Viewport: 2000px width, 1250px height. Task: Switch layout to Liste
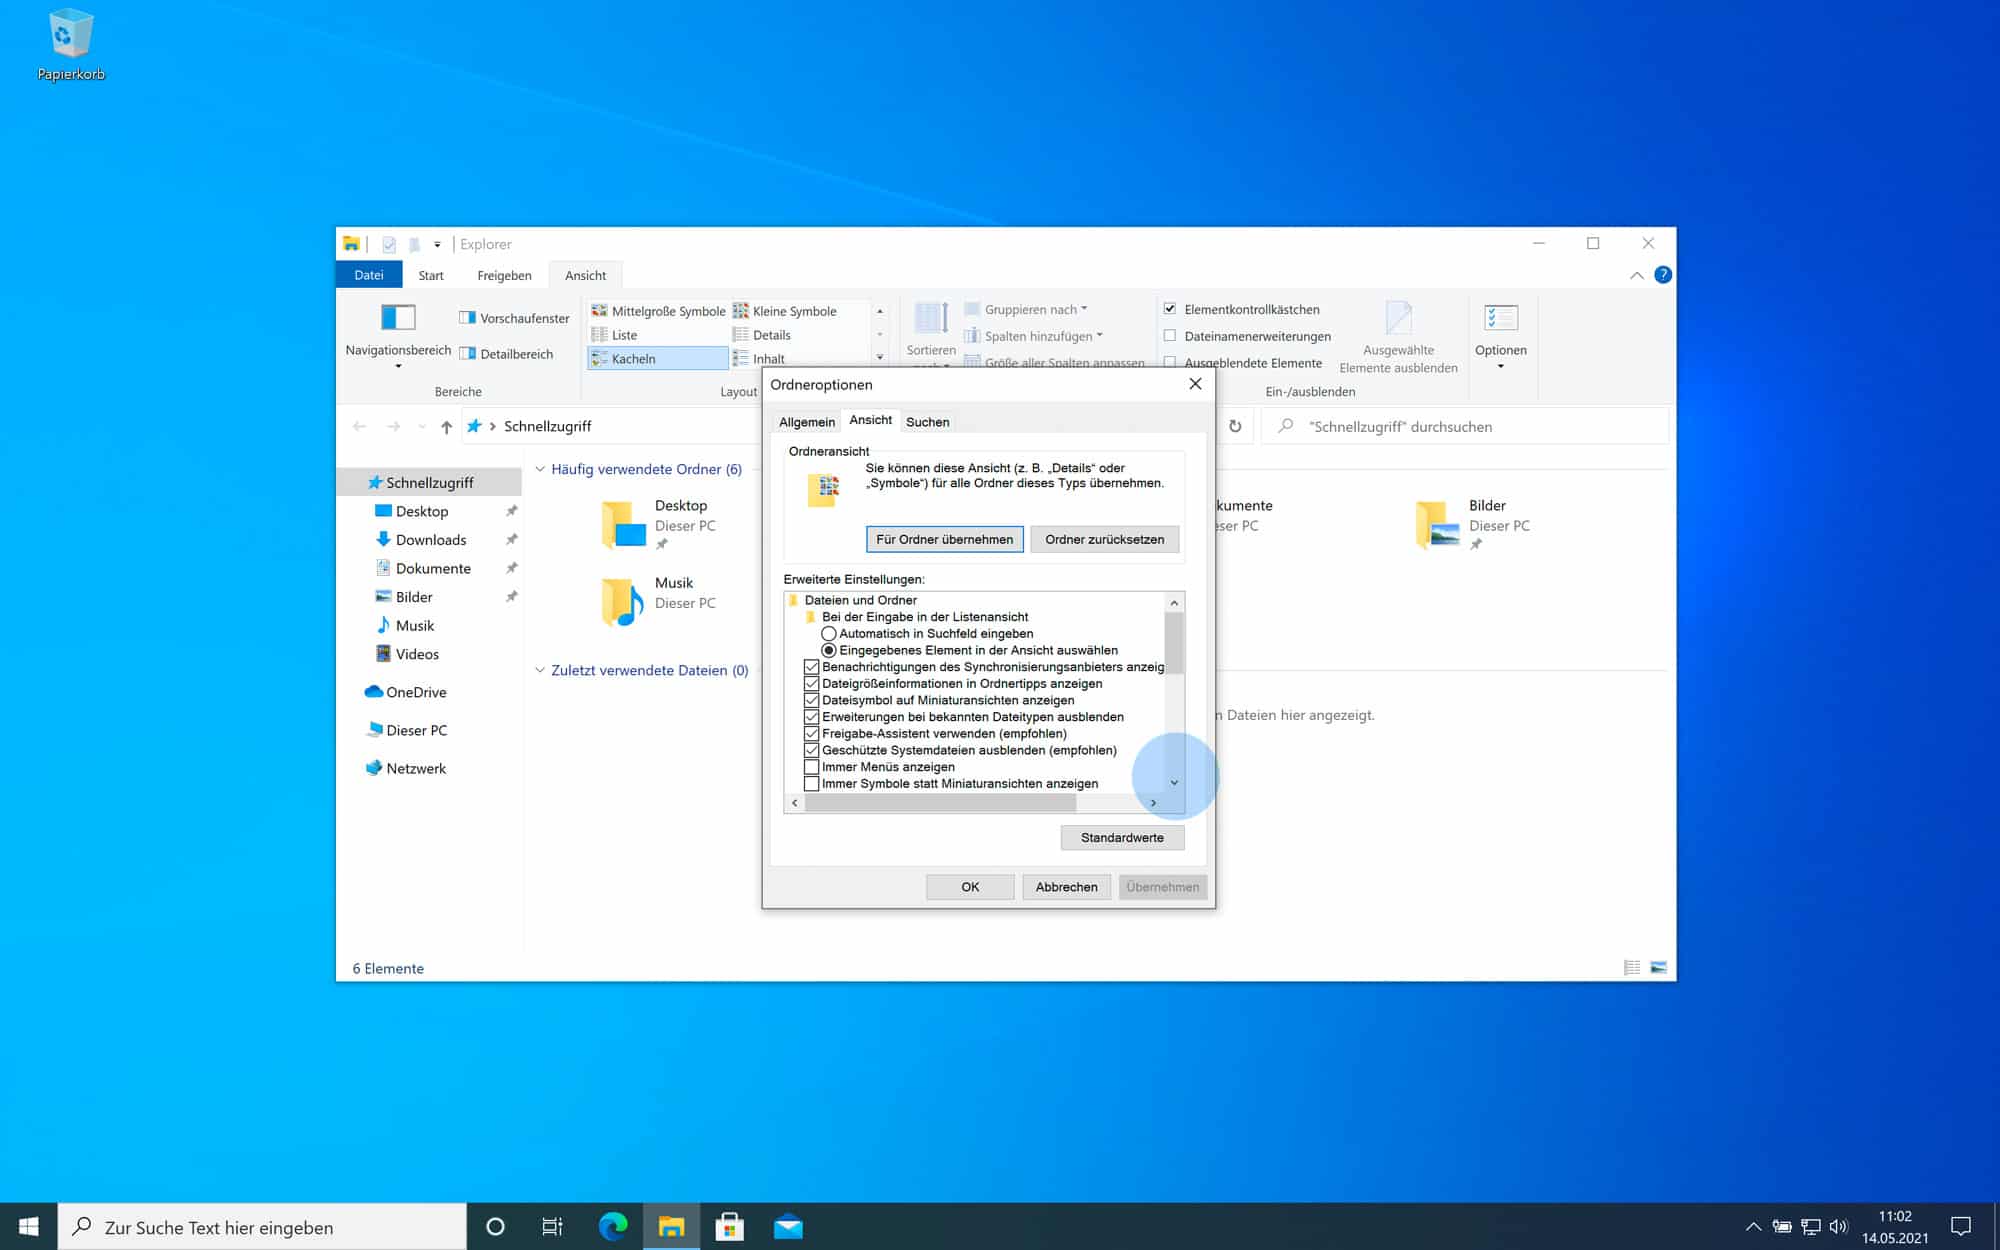coord(614,335)
